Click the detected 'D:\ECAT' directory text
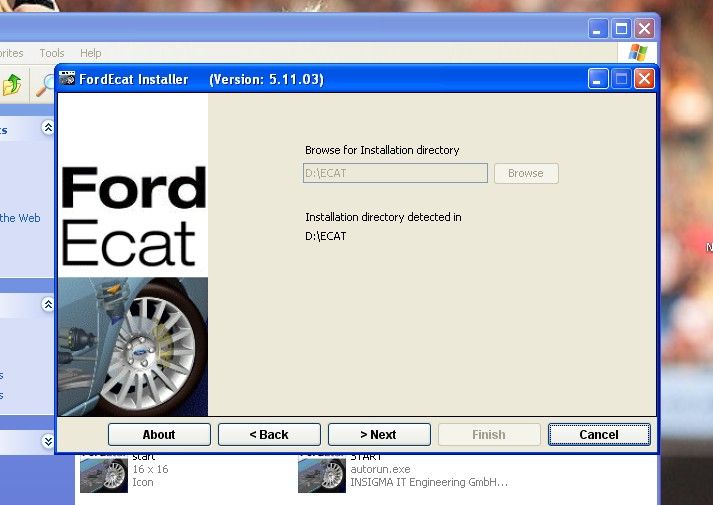The image size is (713, 505). point(326,236)
